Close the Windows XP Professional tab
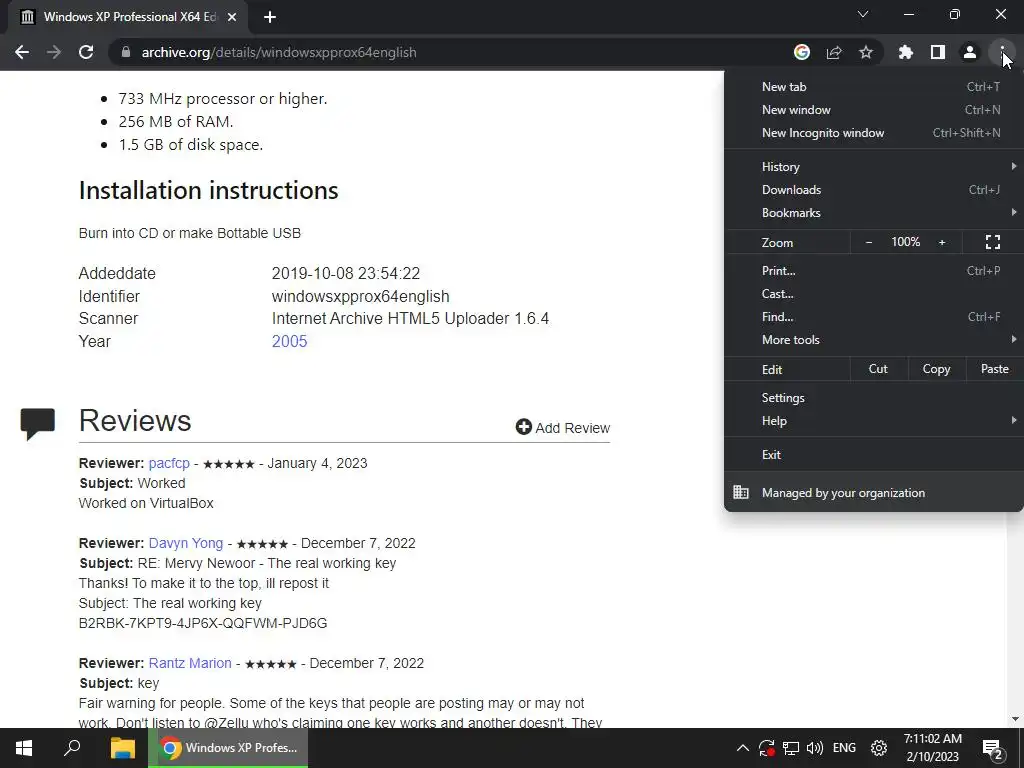 tap(232, 17)
